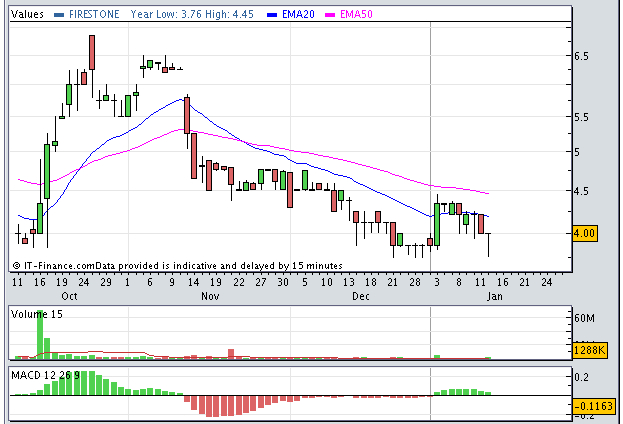Click the Nov month label on date axis
Screen dimensions: 623x424
[x=209, y=297]
